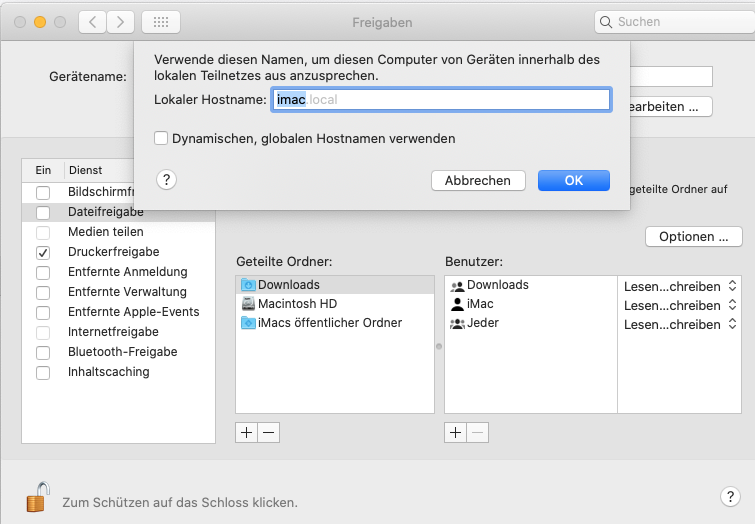Open help at bottom right corner

729,497
